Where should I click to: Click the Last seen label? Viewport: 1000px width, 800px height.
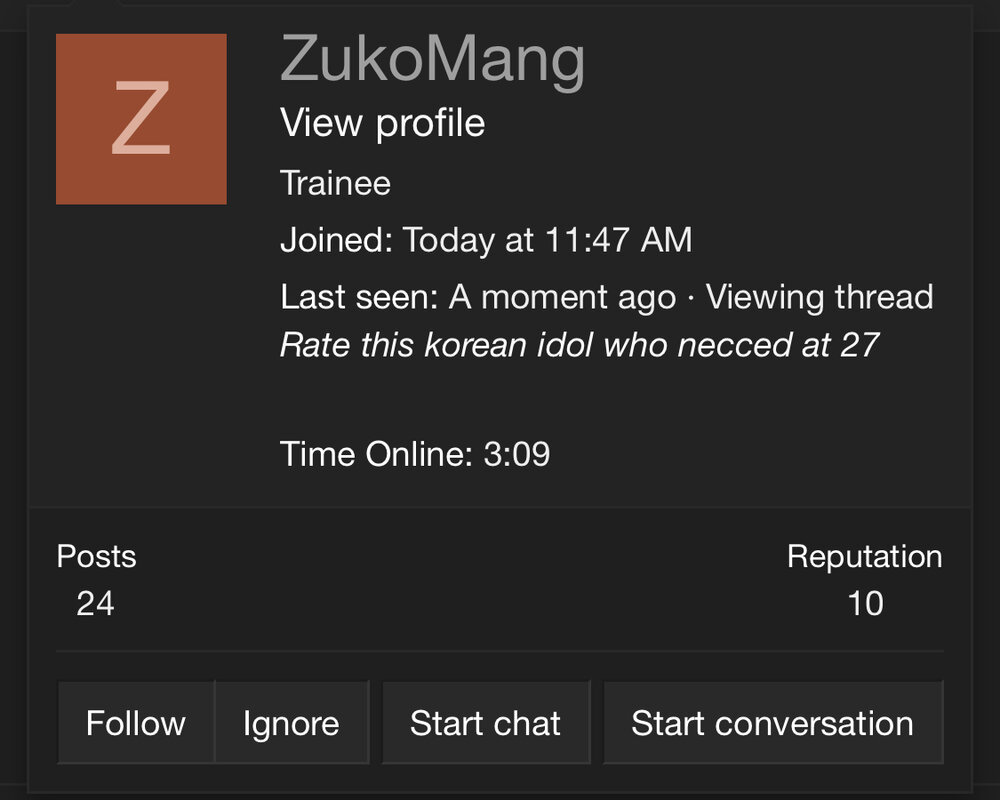click(x=360, y=297)
